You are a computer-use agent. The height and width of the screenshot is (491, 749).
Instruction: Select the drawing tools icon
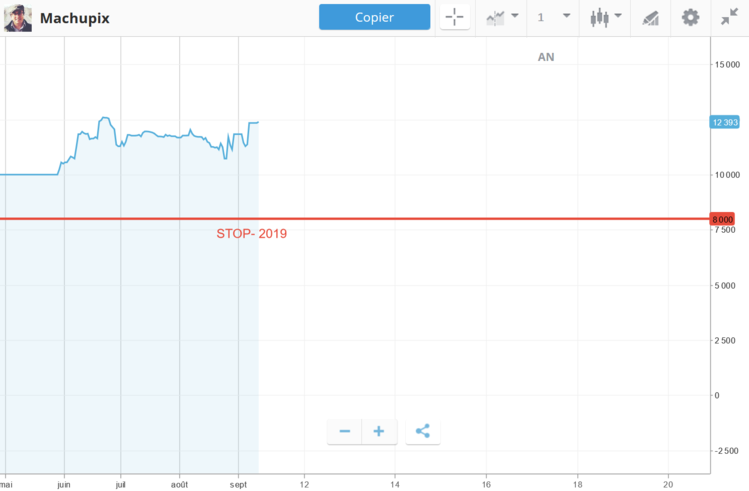650,17
